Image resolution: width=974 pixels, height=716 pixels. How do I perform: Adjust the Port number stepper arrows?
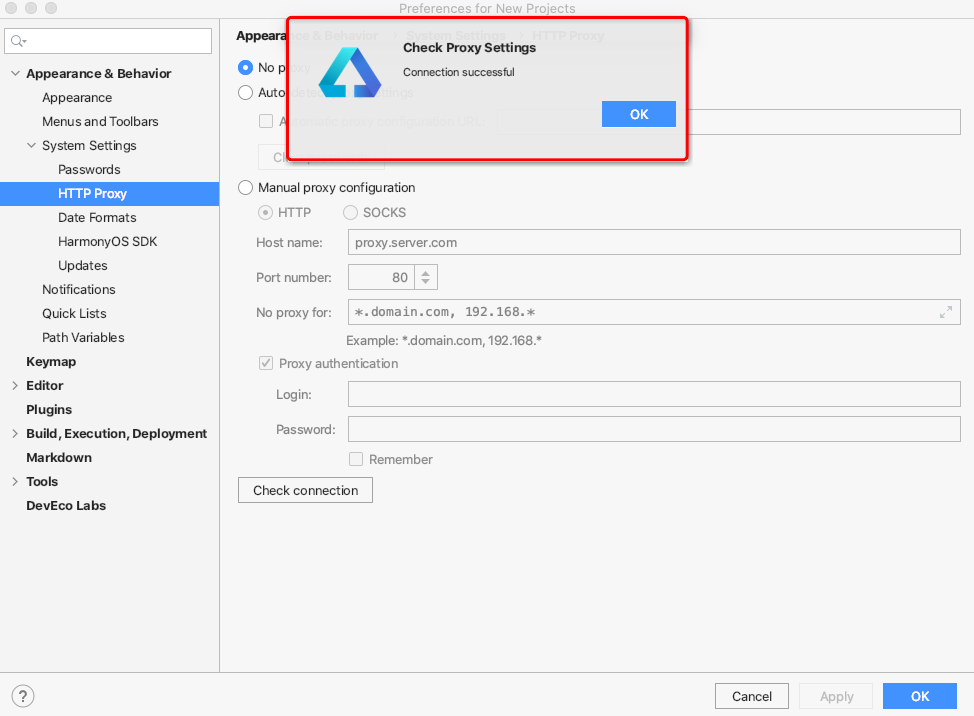coord(426,277)
